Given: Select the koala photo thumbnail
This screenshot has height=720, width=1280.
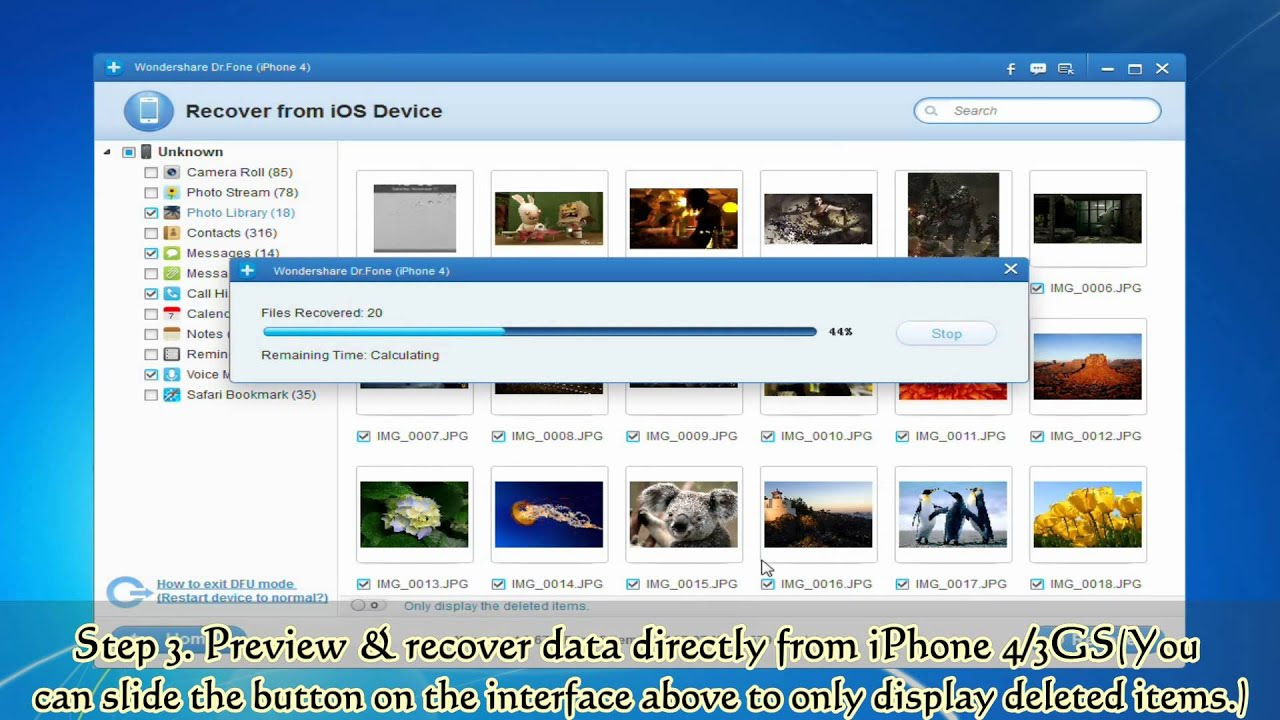Looking at the screenshot, I should coord(684,514).
